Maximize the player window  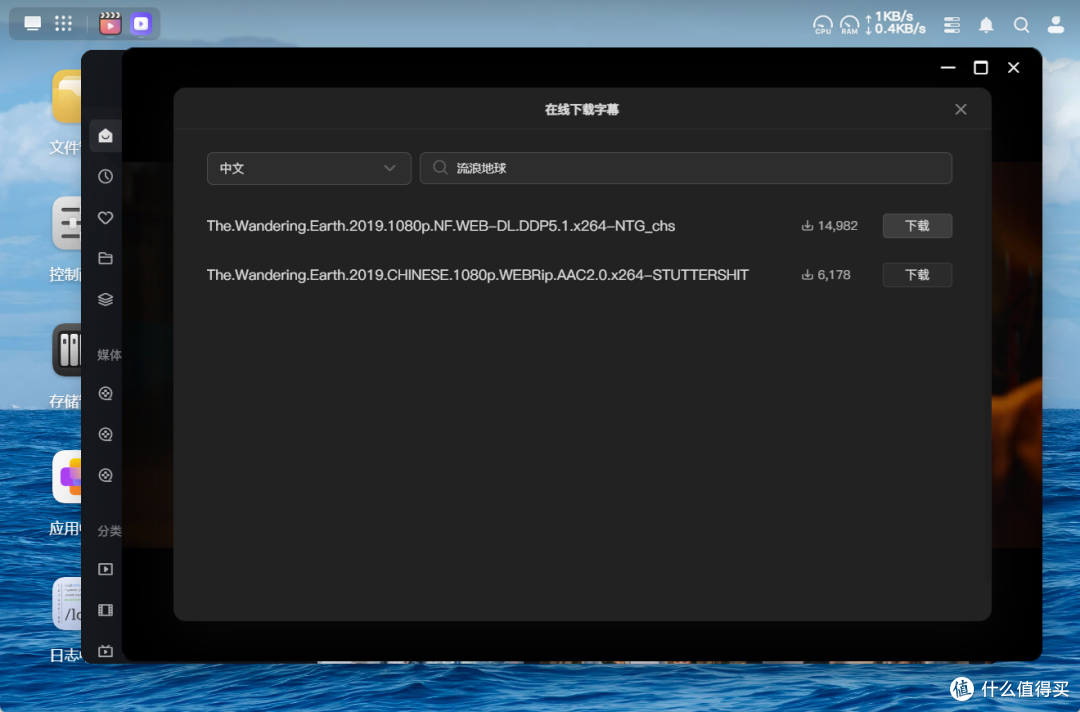[x=981, y=67]
